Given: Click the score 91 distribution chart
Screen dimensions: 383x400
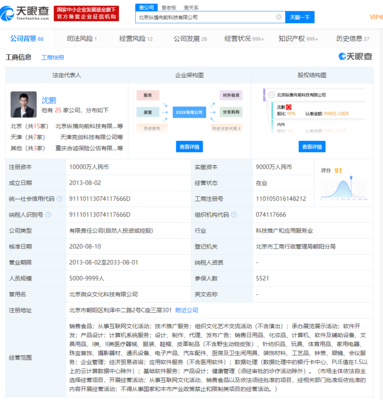Looking at the screenshot, I should [x=344, y=188].
